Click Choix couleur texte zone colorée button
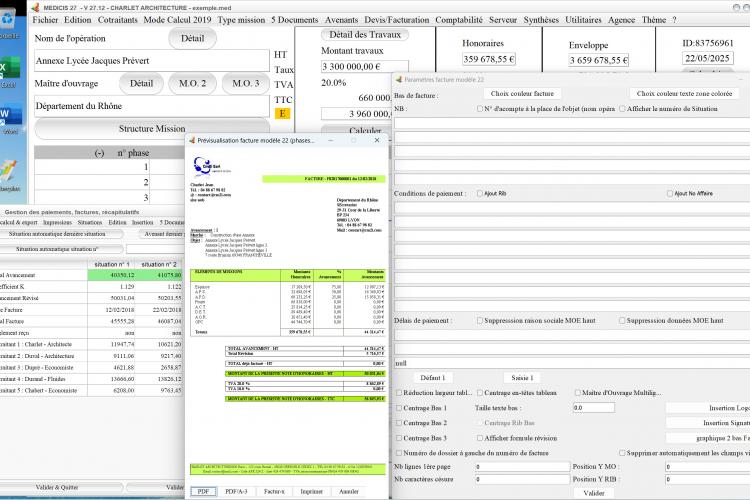This screenshot has width=750, height=500. [x=684, y=93]
